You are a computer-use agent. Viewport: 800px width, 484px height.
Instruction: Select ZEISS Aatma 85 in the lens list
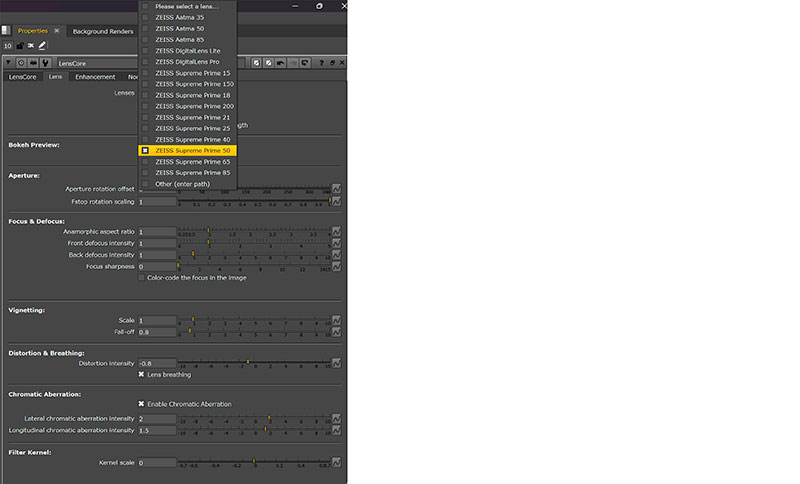tap(187, 40)
